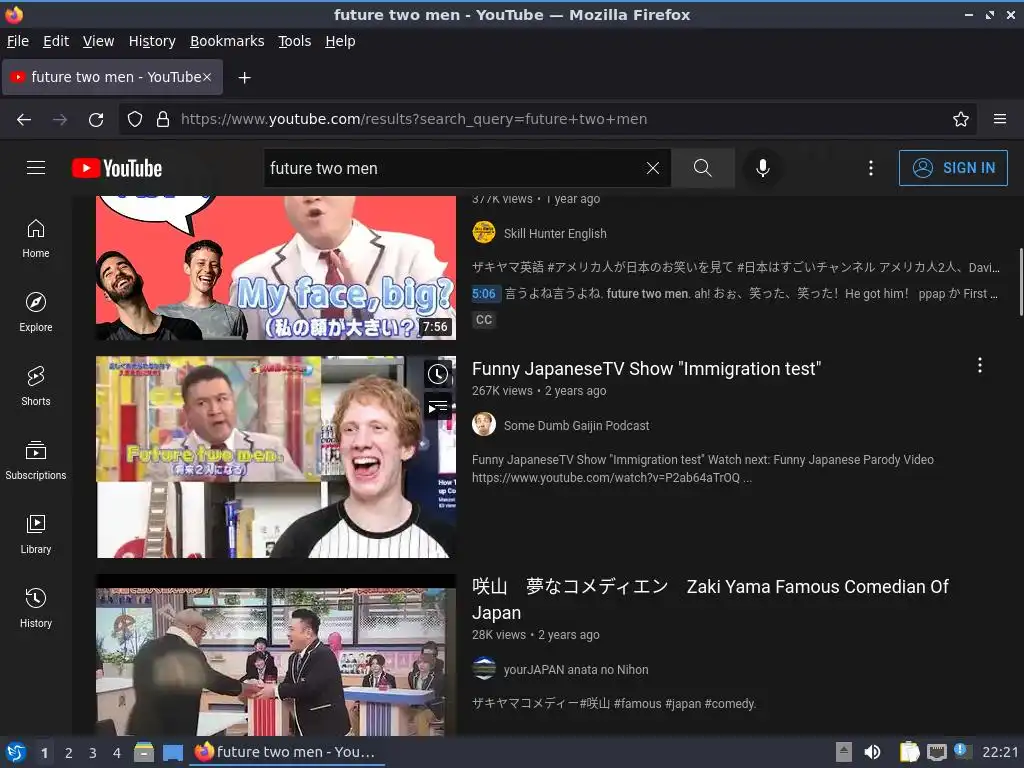
Task: Click the clipboard tray icon
Action: pos(909,752)
